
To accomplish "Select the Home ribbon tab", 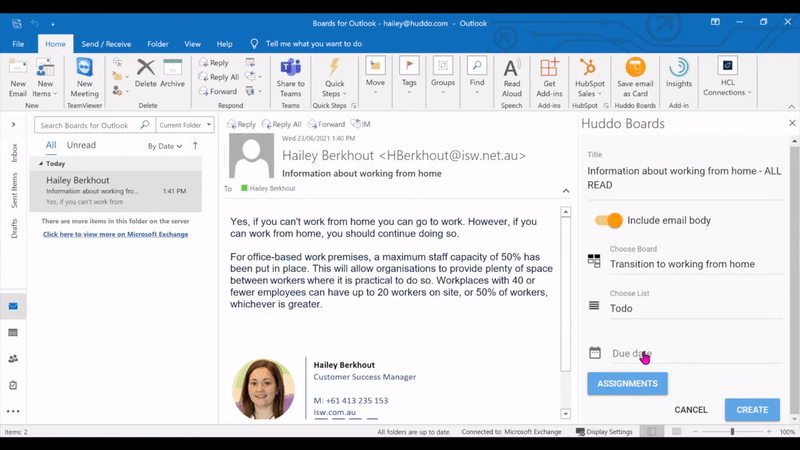I will tap(55, 44).
